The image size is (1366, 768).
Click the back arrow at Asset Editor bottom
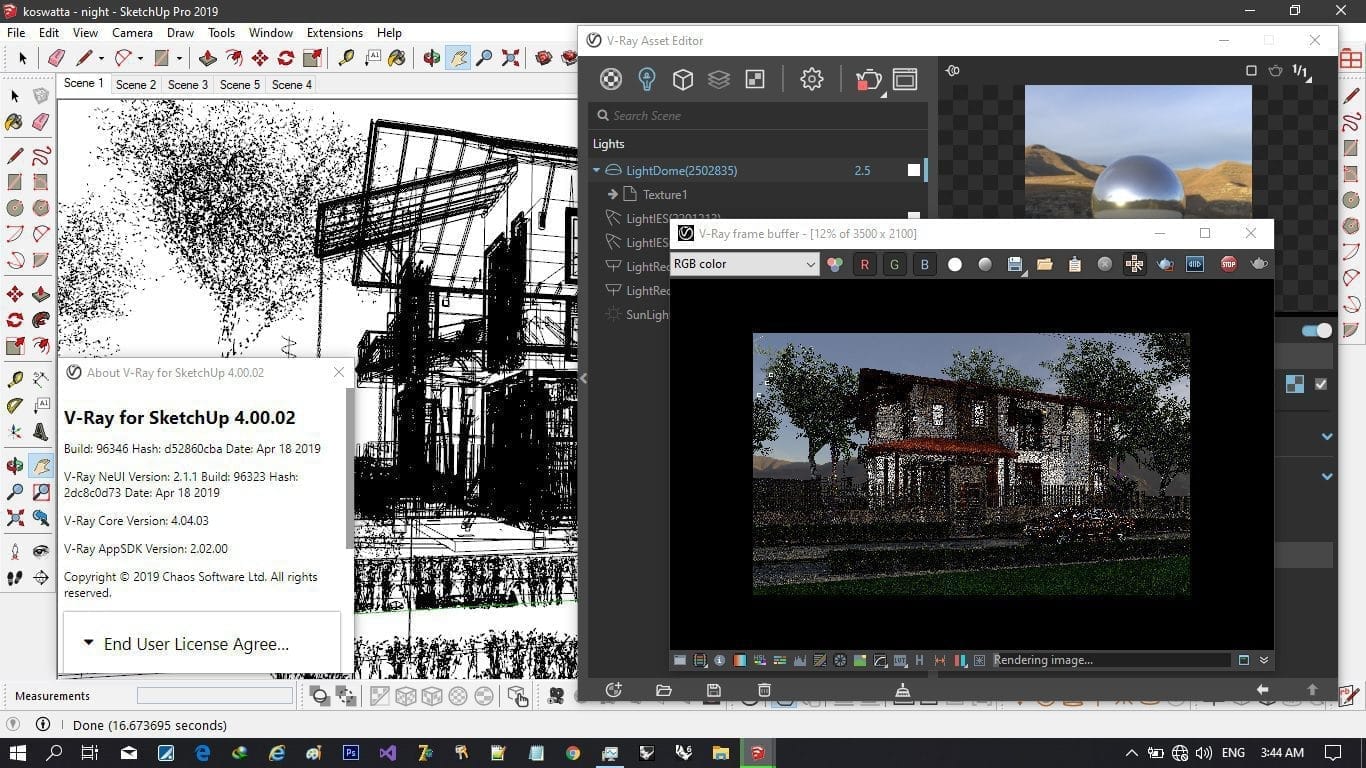[x=1262, y=690]
